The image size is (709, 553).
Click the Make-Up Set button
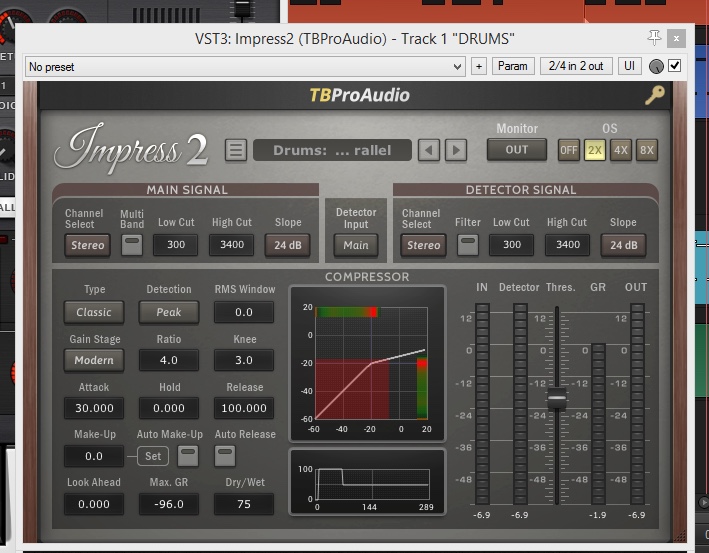pyautogui.click(x=153, y=456)
